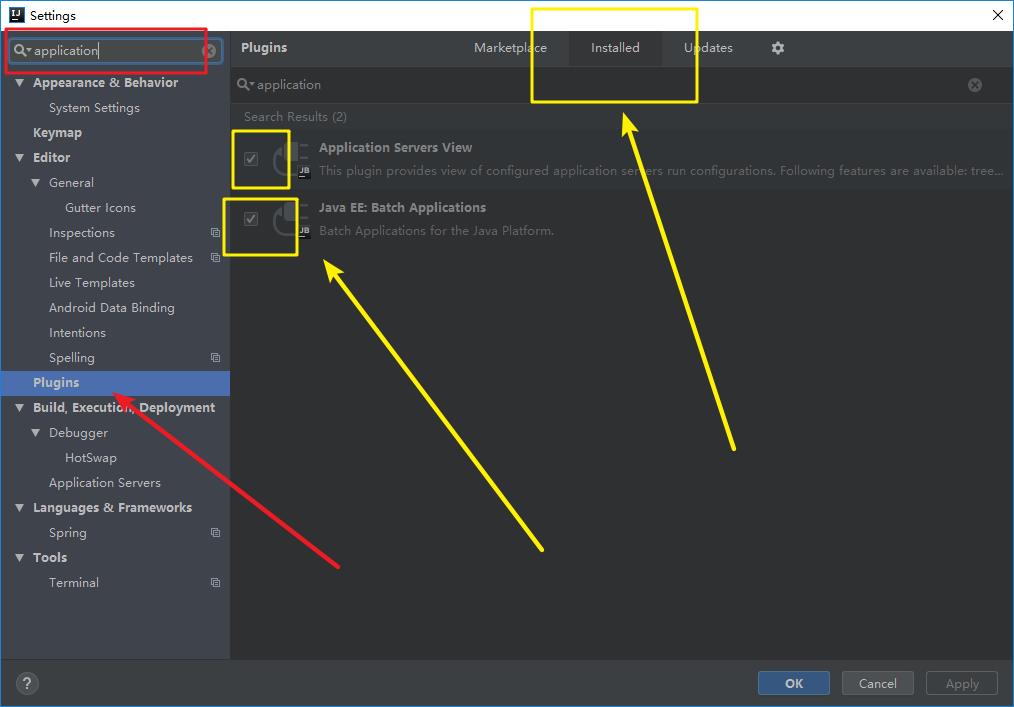Open Android Data Binding settings
Screen dimensions: 1014x707
pyautogui.click(x=112, y=308)
